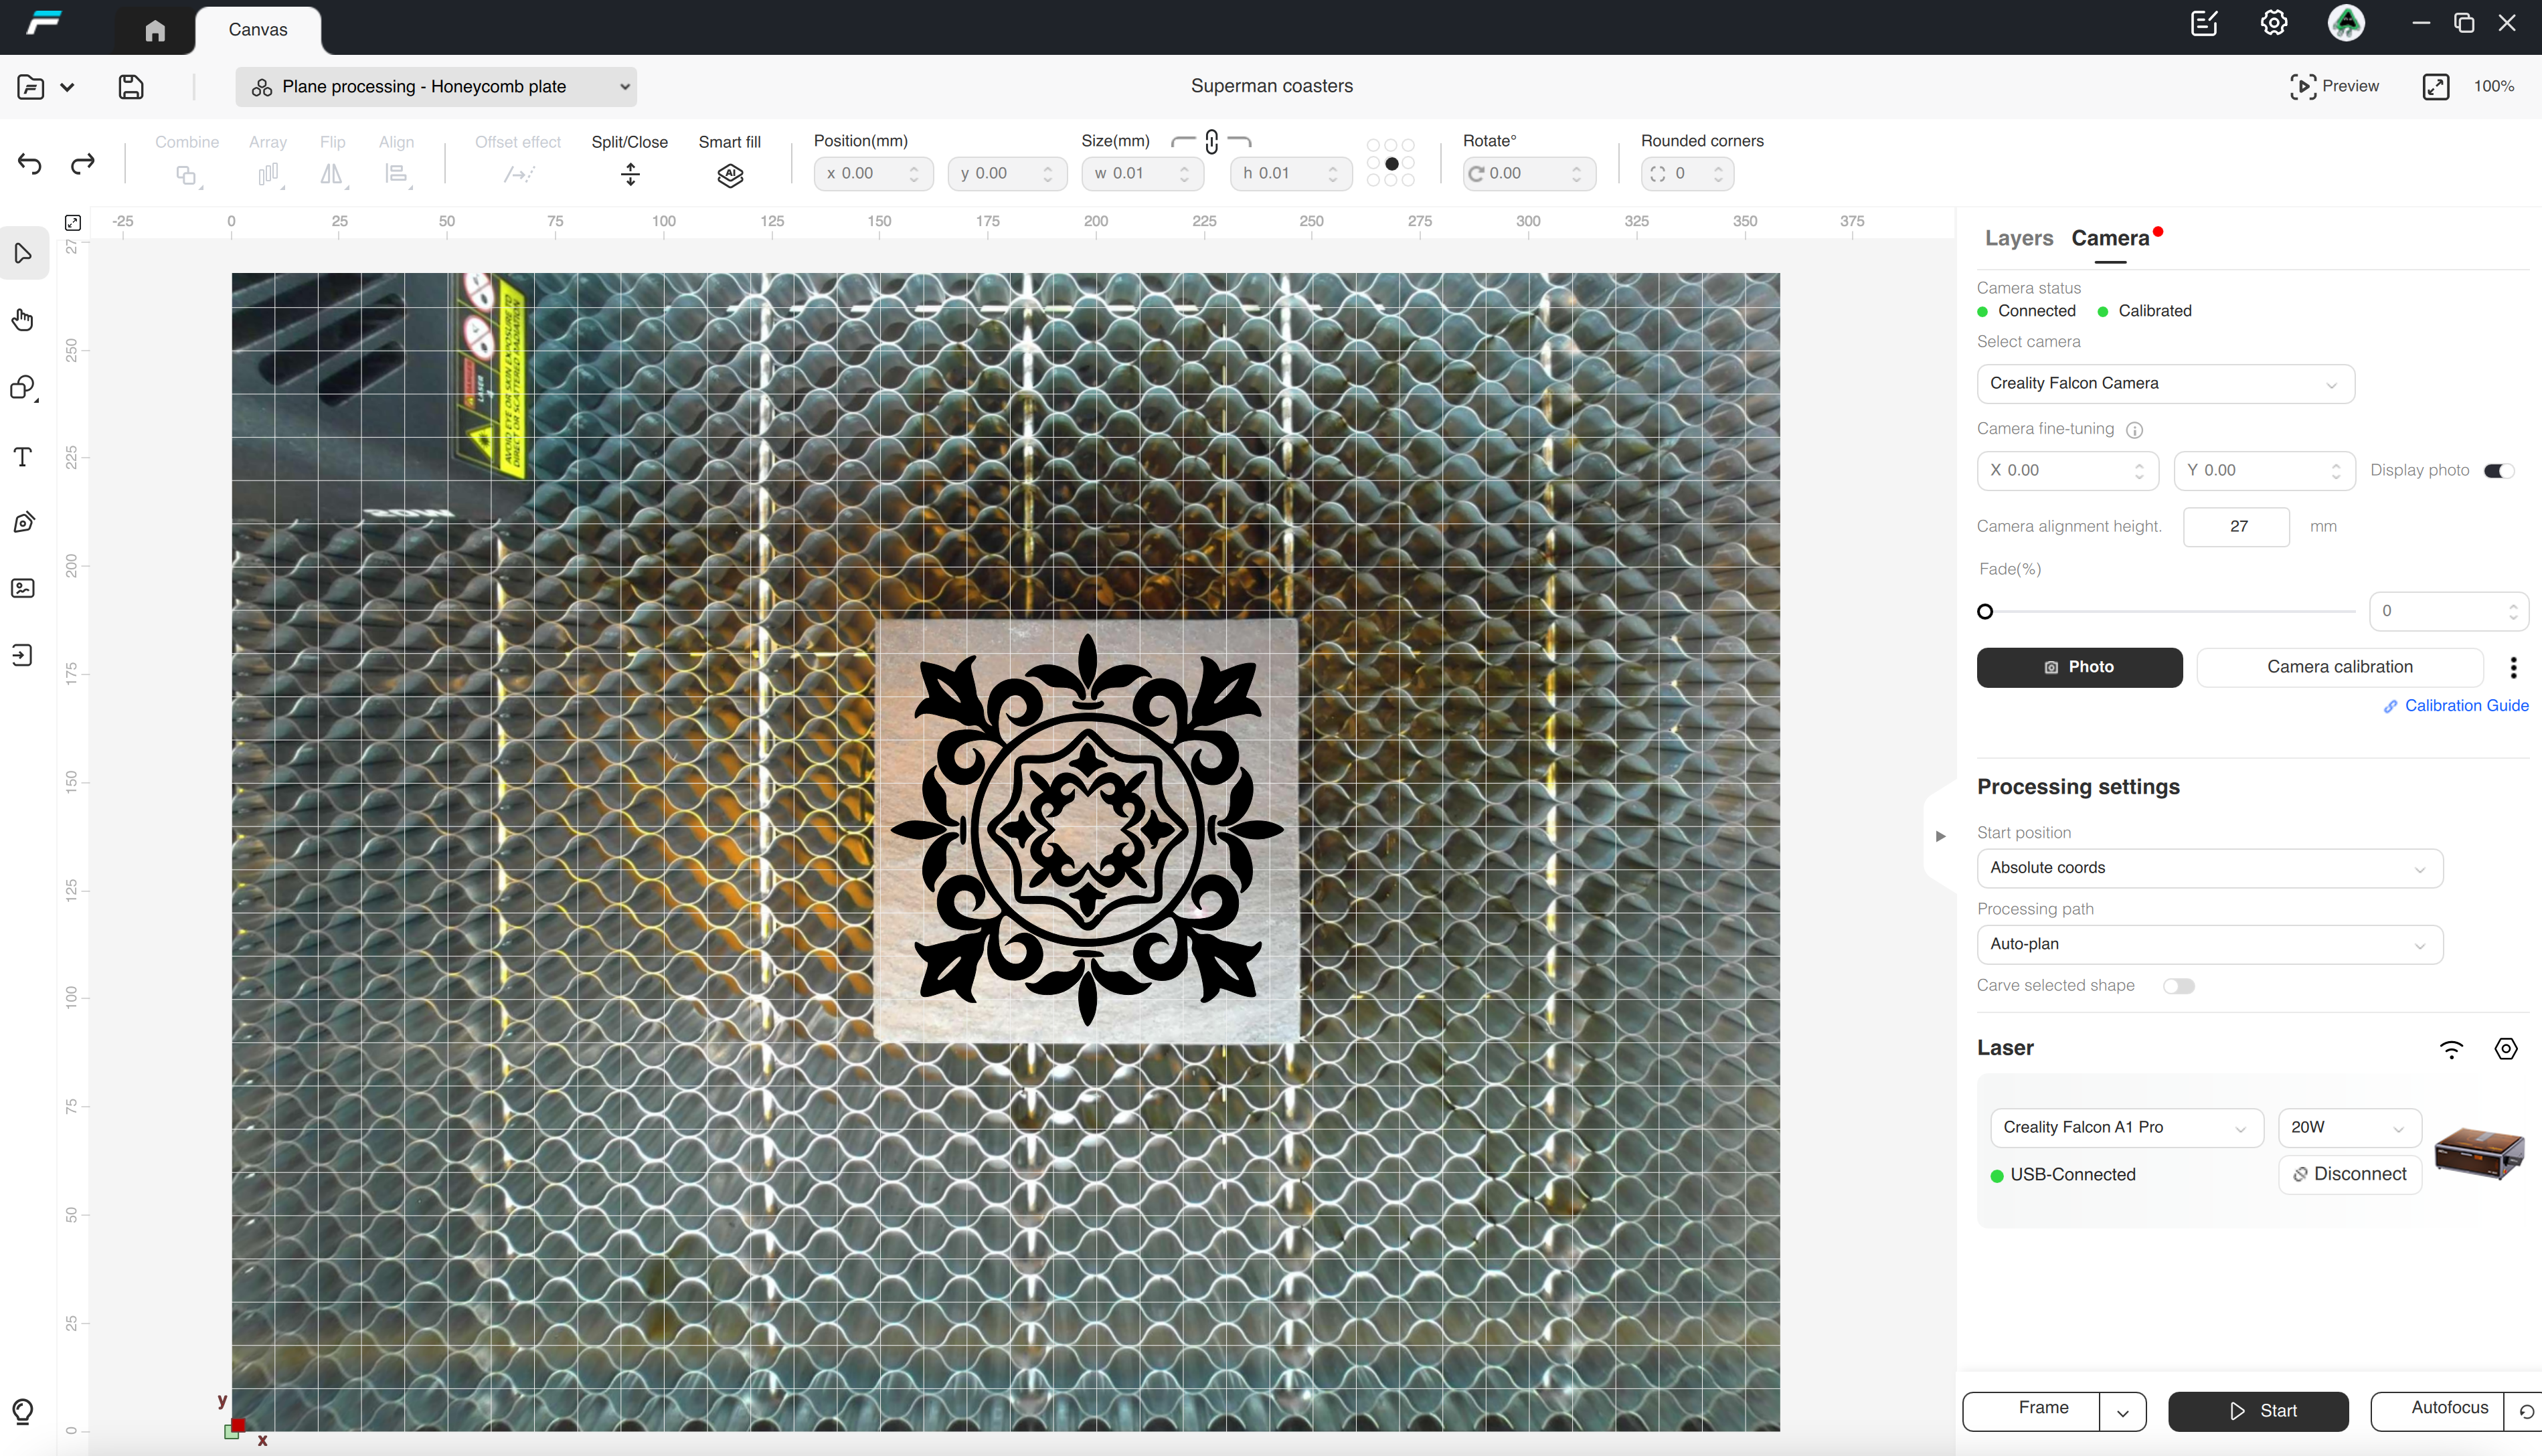Toggle the size aspect ratio lock
Screen dimensions: 2542x1456
[1211, 142]
